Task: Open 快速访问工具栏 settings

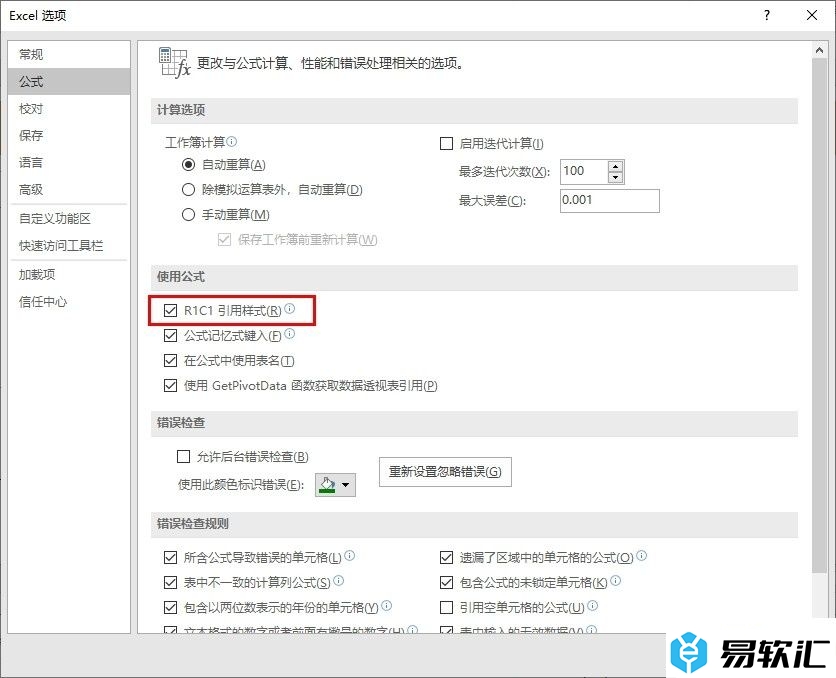Action: click(x=69, y=246)
